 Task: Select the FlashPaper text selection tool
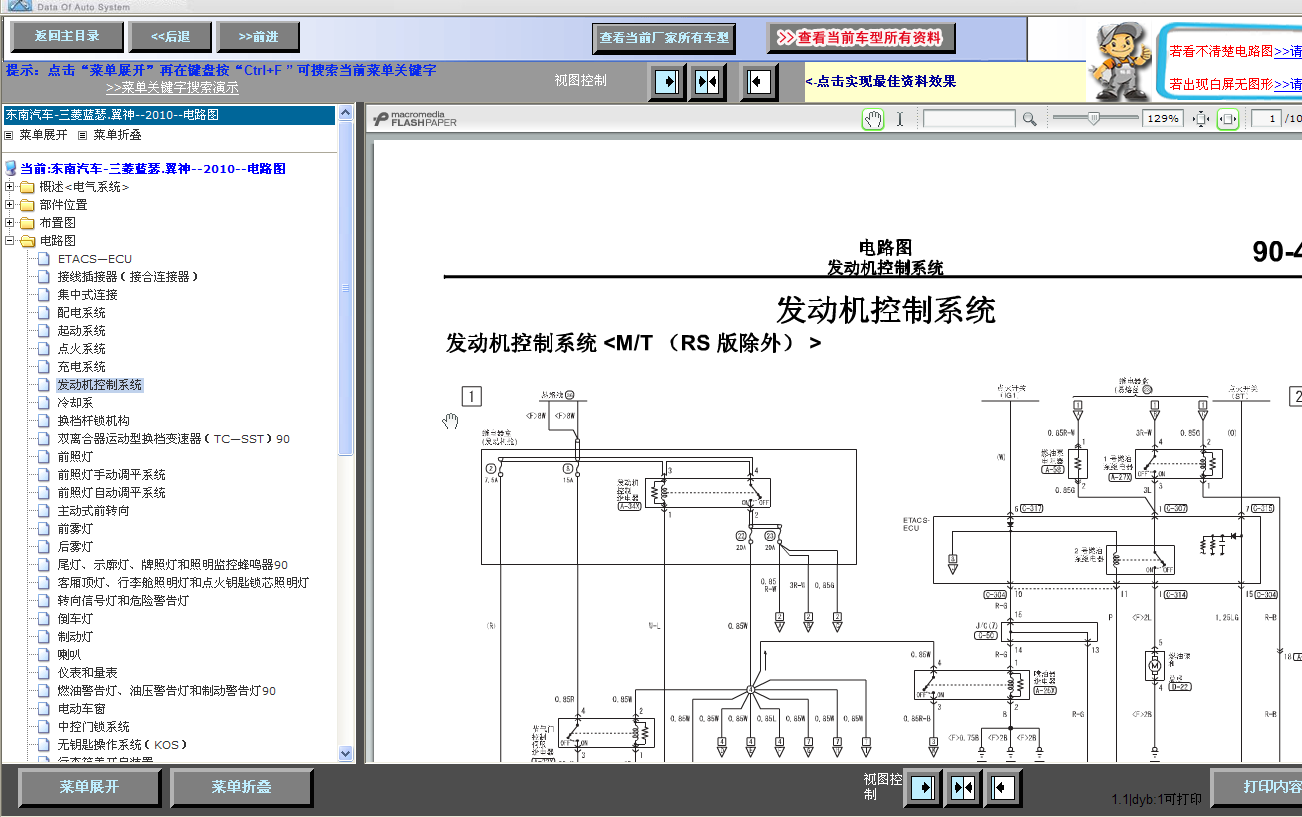tap(899, 119)
